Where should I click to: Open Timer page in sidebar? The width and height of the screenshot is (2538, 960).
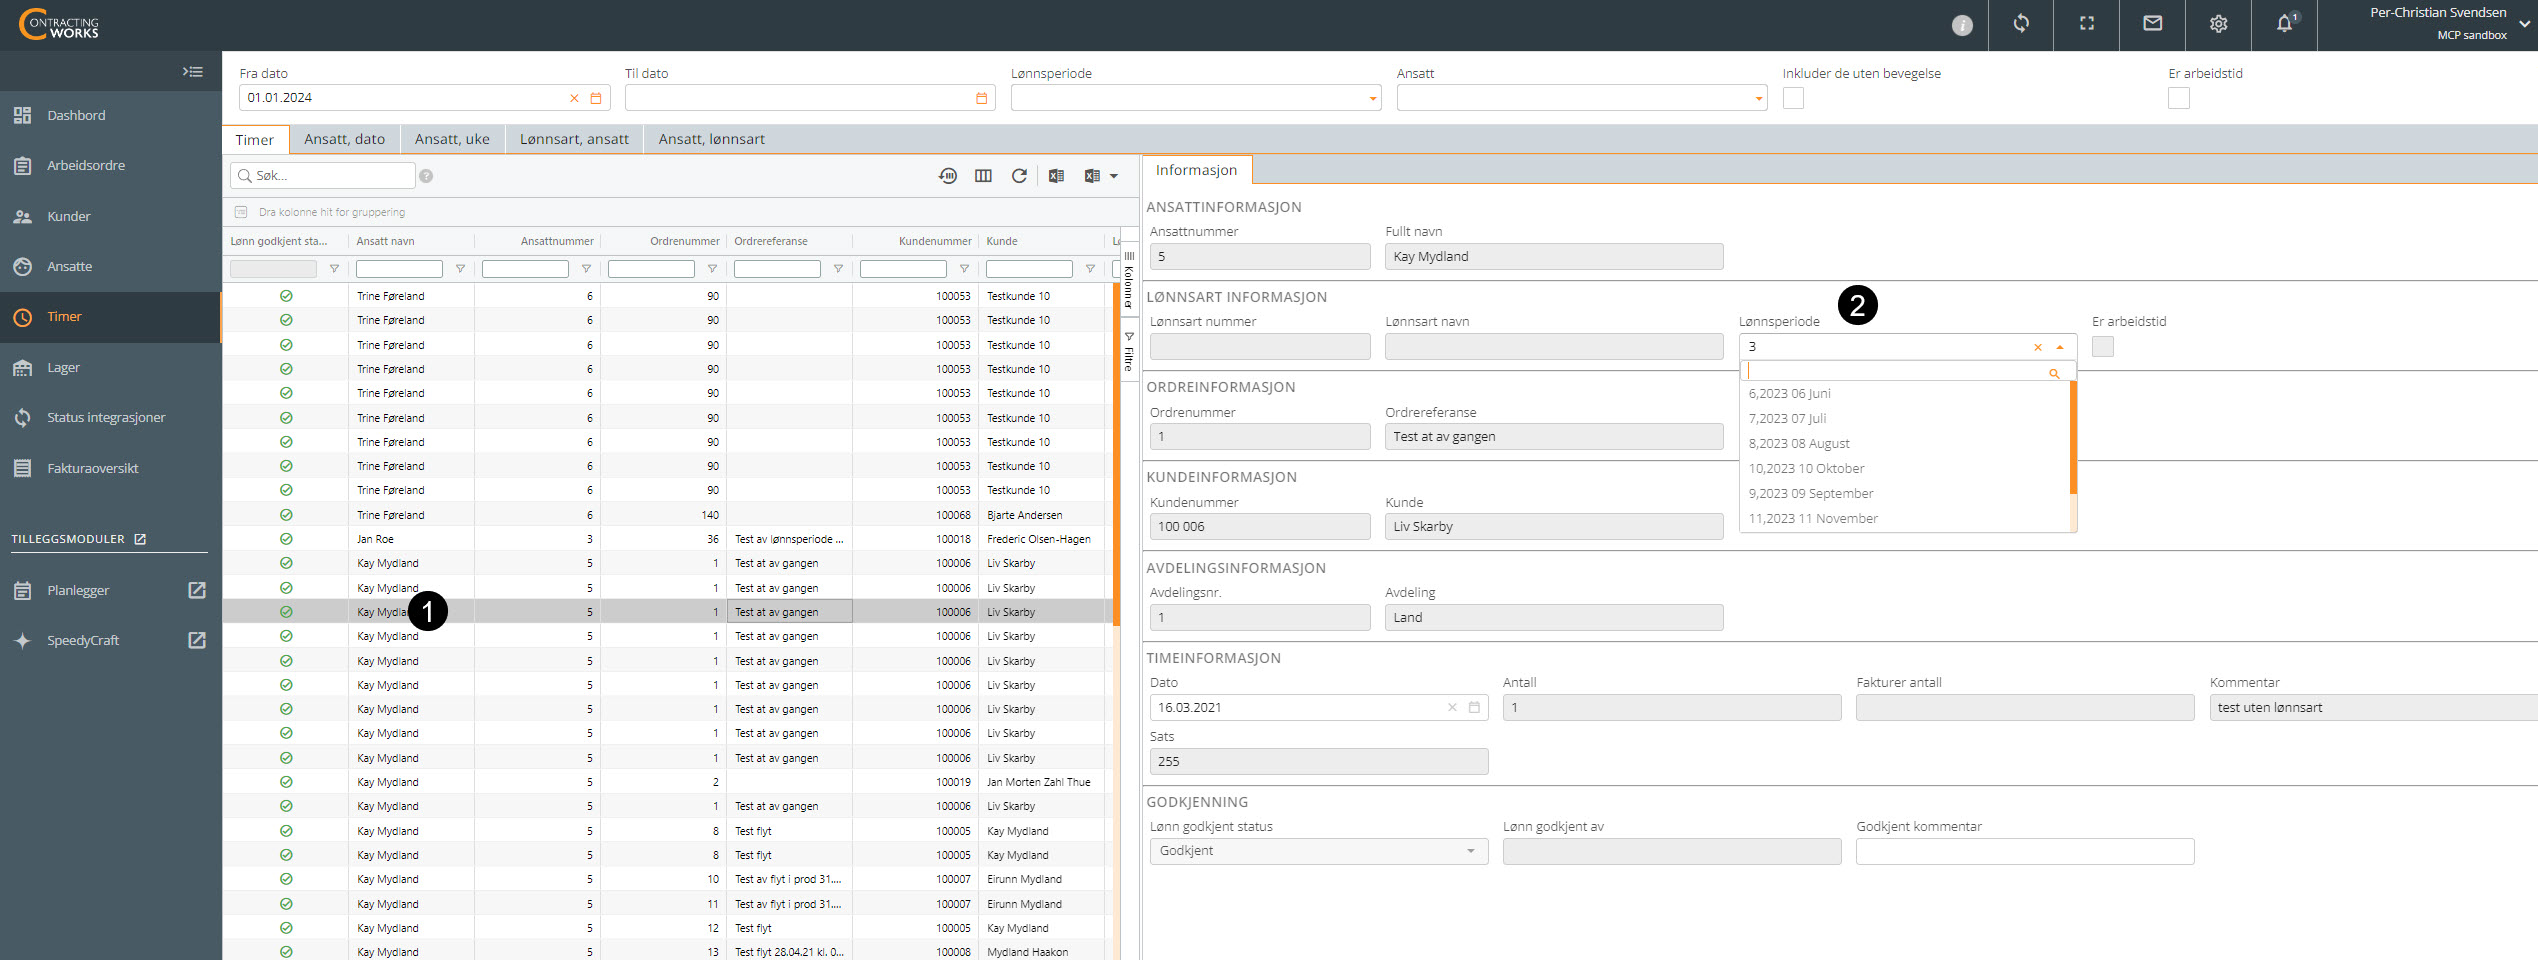point(110,317)
